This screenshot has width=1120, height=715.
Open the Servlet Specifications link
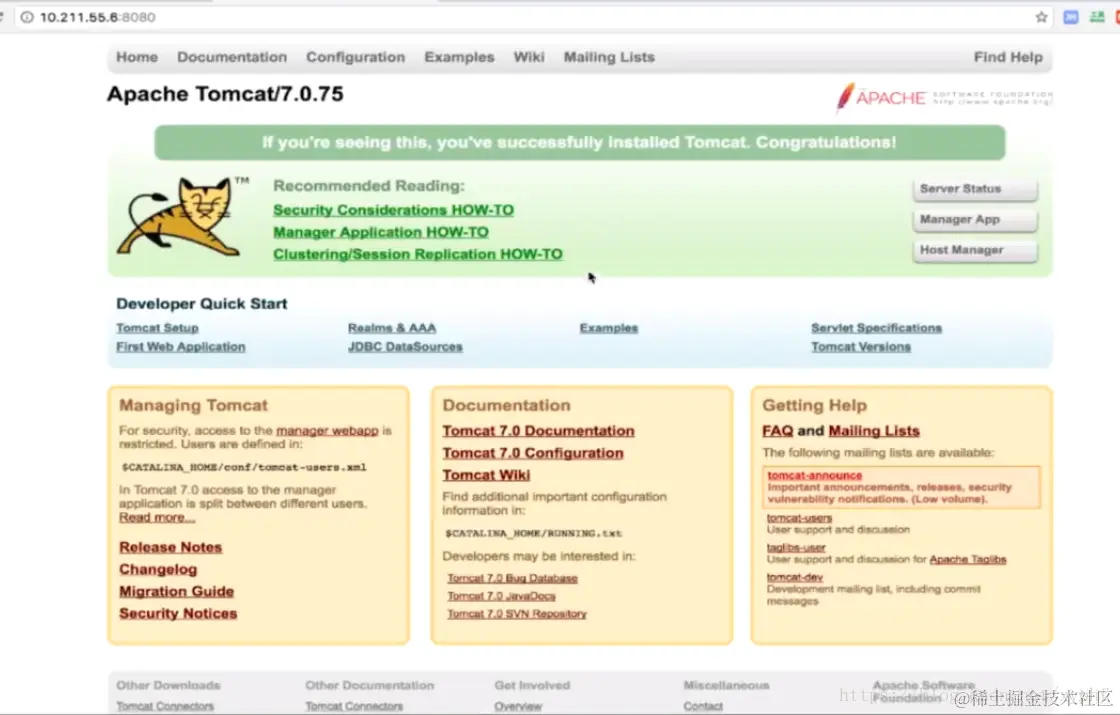pyautogui.click(x=876, y=328)
